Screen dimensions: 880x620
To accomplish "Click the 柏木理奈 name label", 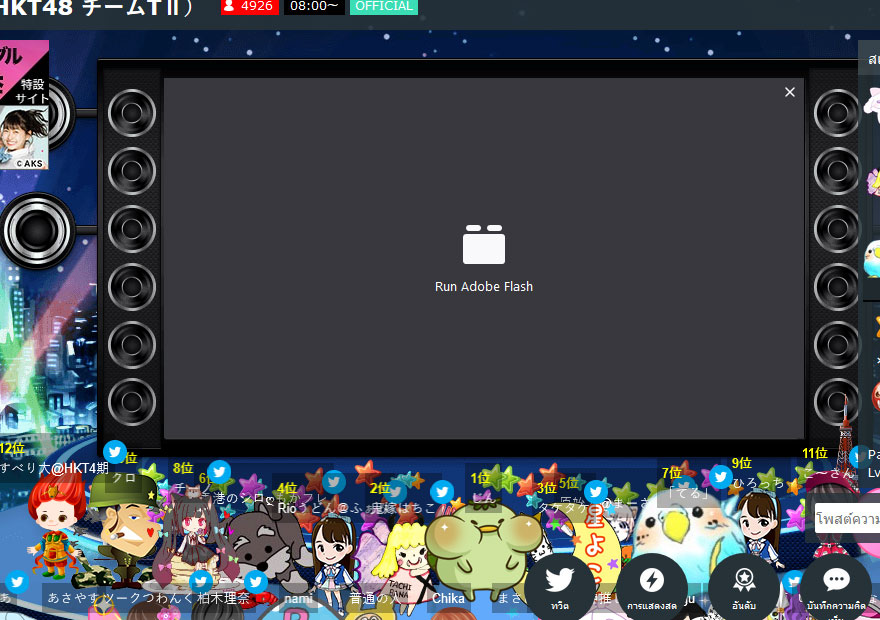I will click(223, 598).
